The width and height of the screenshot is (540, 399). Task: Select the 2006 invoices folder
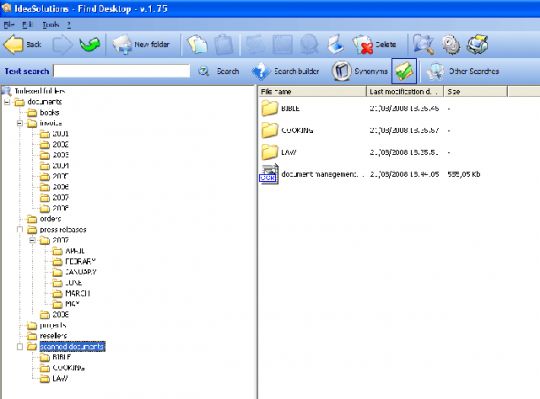tap(54, 187)
